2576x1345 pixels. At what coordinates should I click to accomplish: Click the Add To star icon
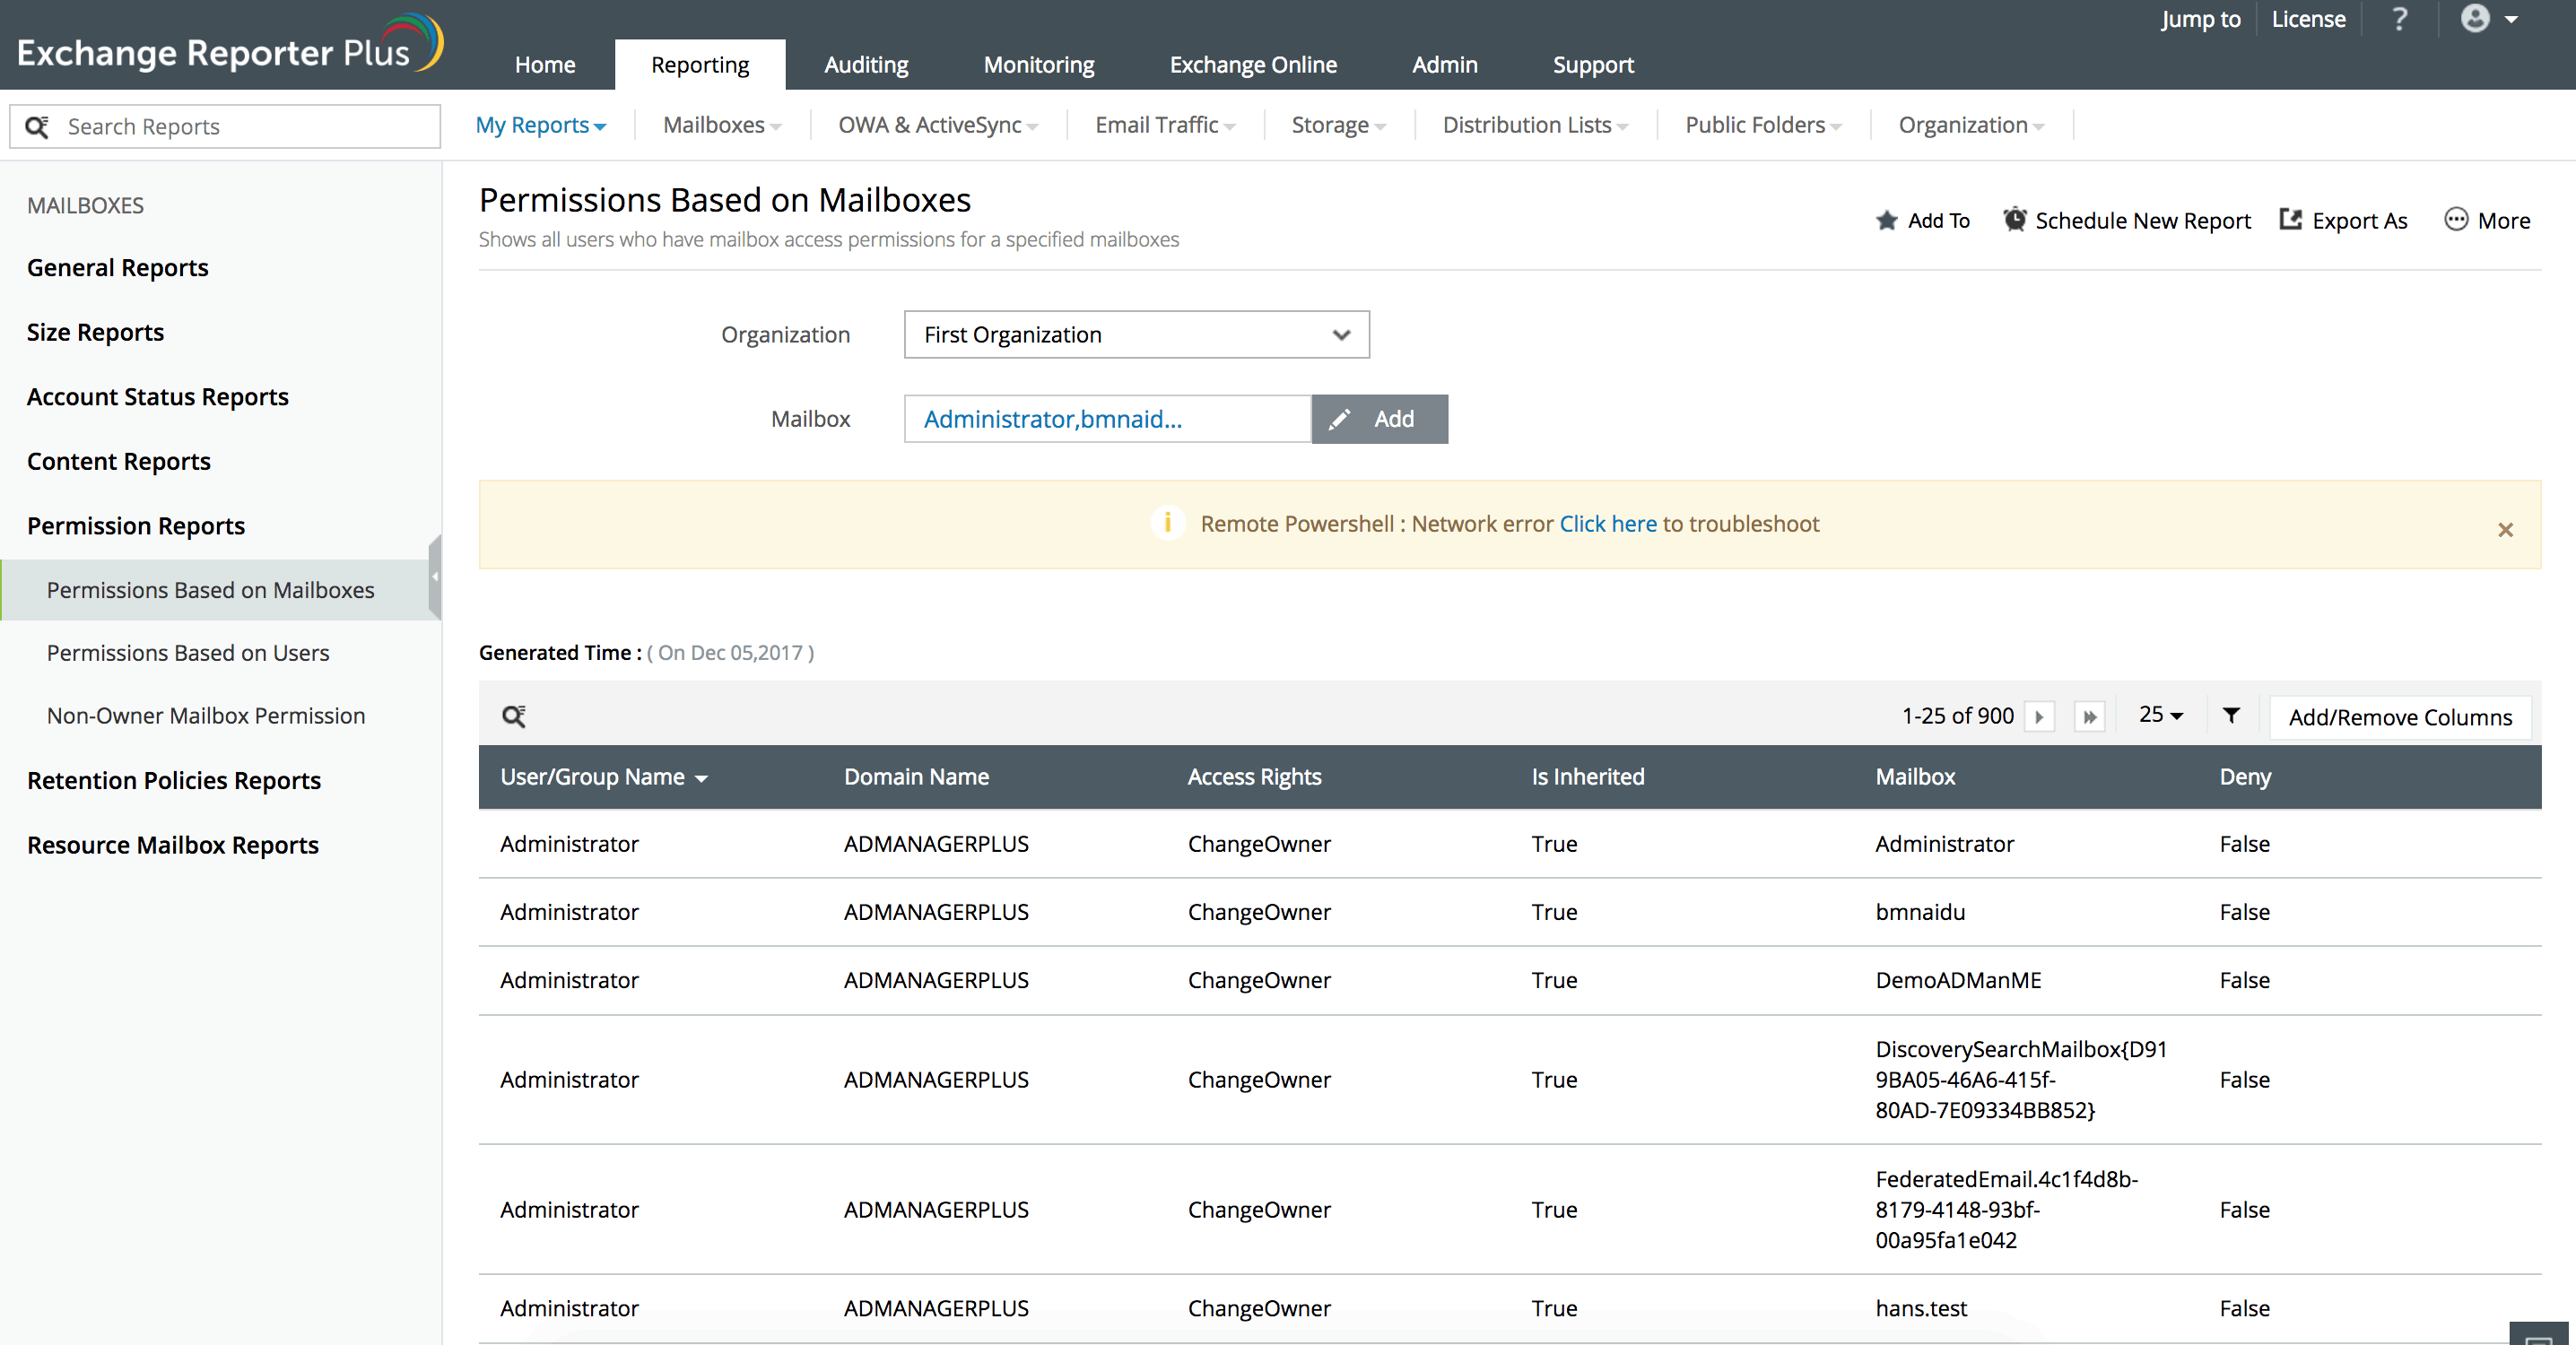(x=1887, y=220)
